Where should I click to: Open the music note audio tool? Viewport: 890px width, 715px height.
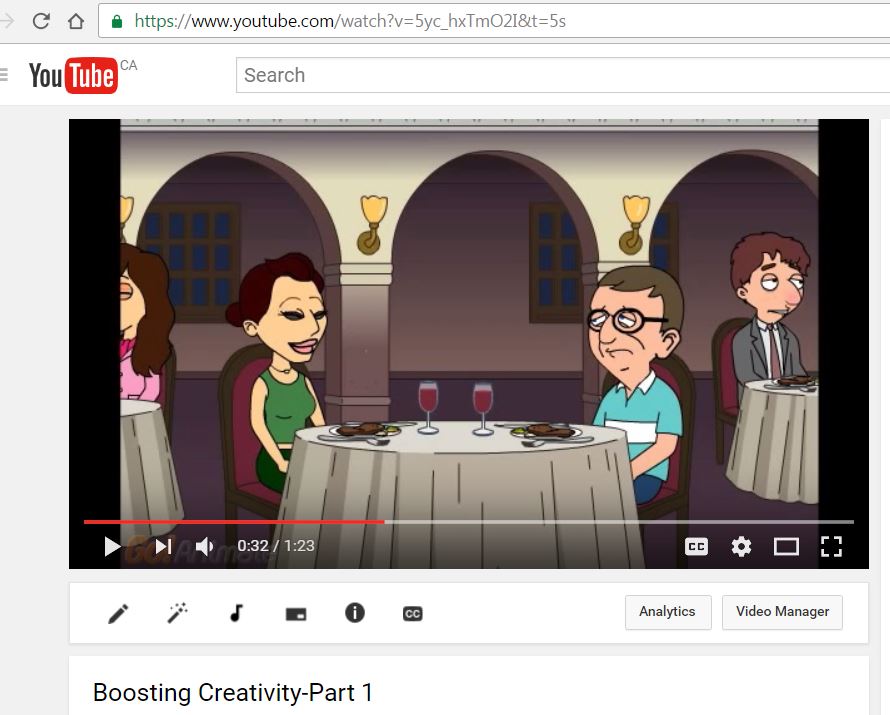[236, 613]
